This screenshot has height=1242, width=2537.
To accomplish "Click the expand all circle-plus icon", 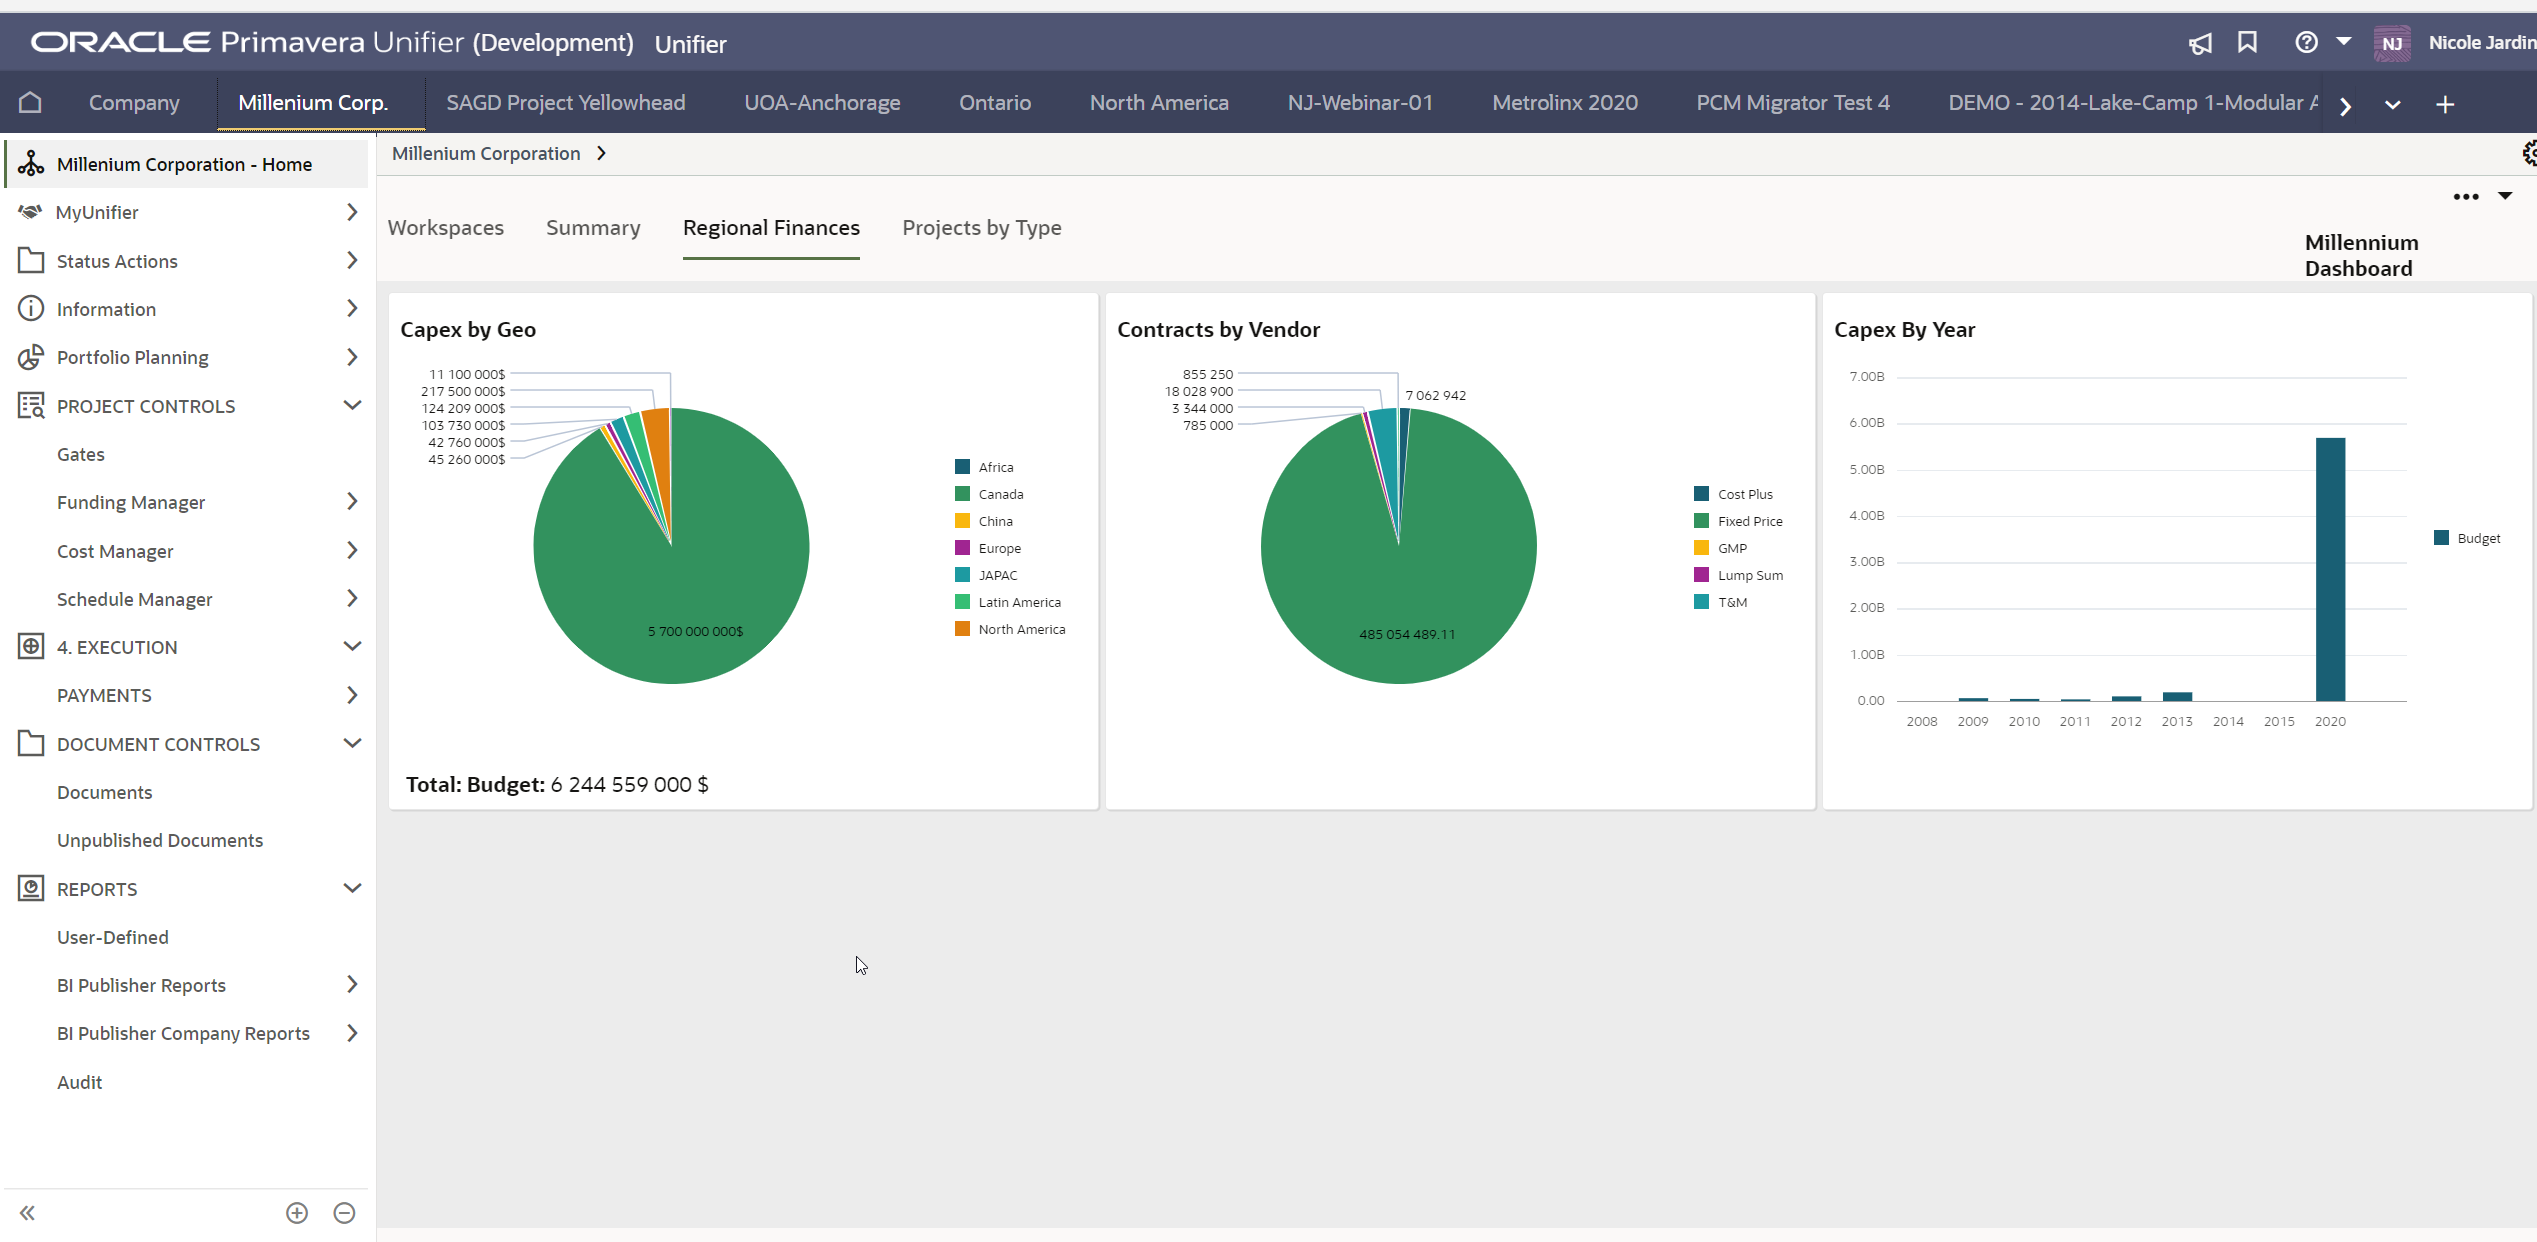I will [x=297, y=1213].
